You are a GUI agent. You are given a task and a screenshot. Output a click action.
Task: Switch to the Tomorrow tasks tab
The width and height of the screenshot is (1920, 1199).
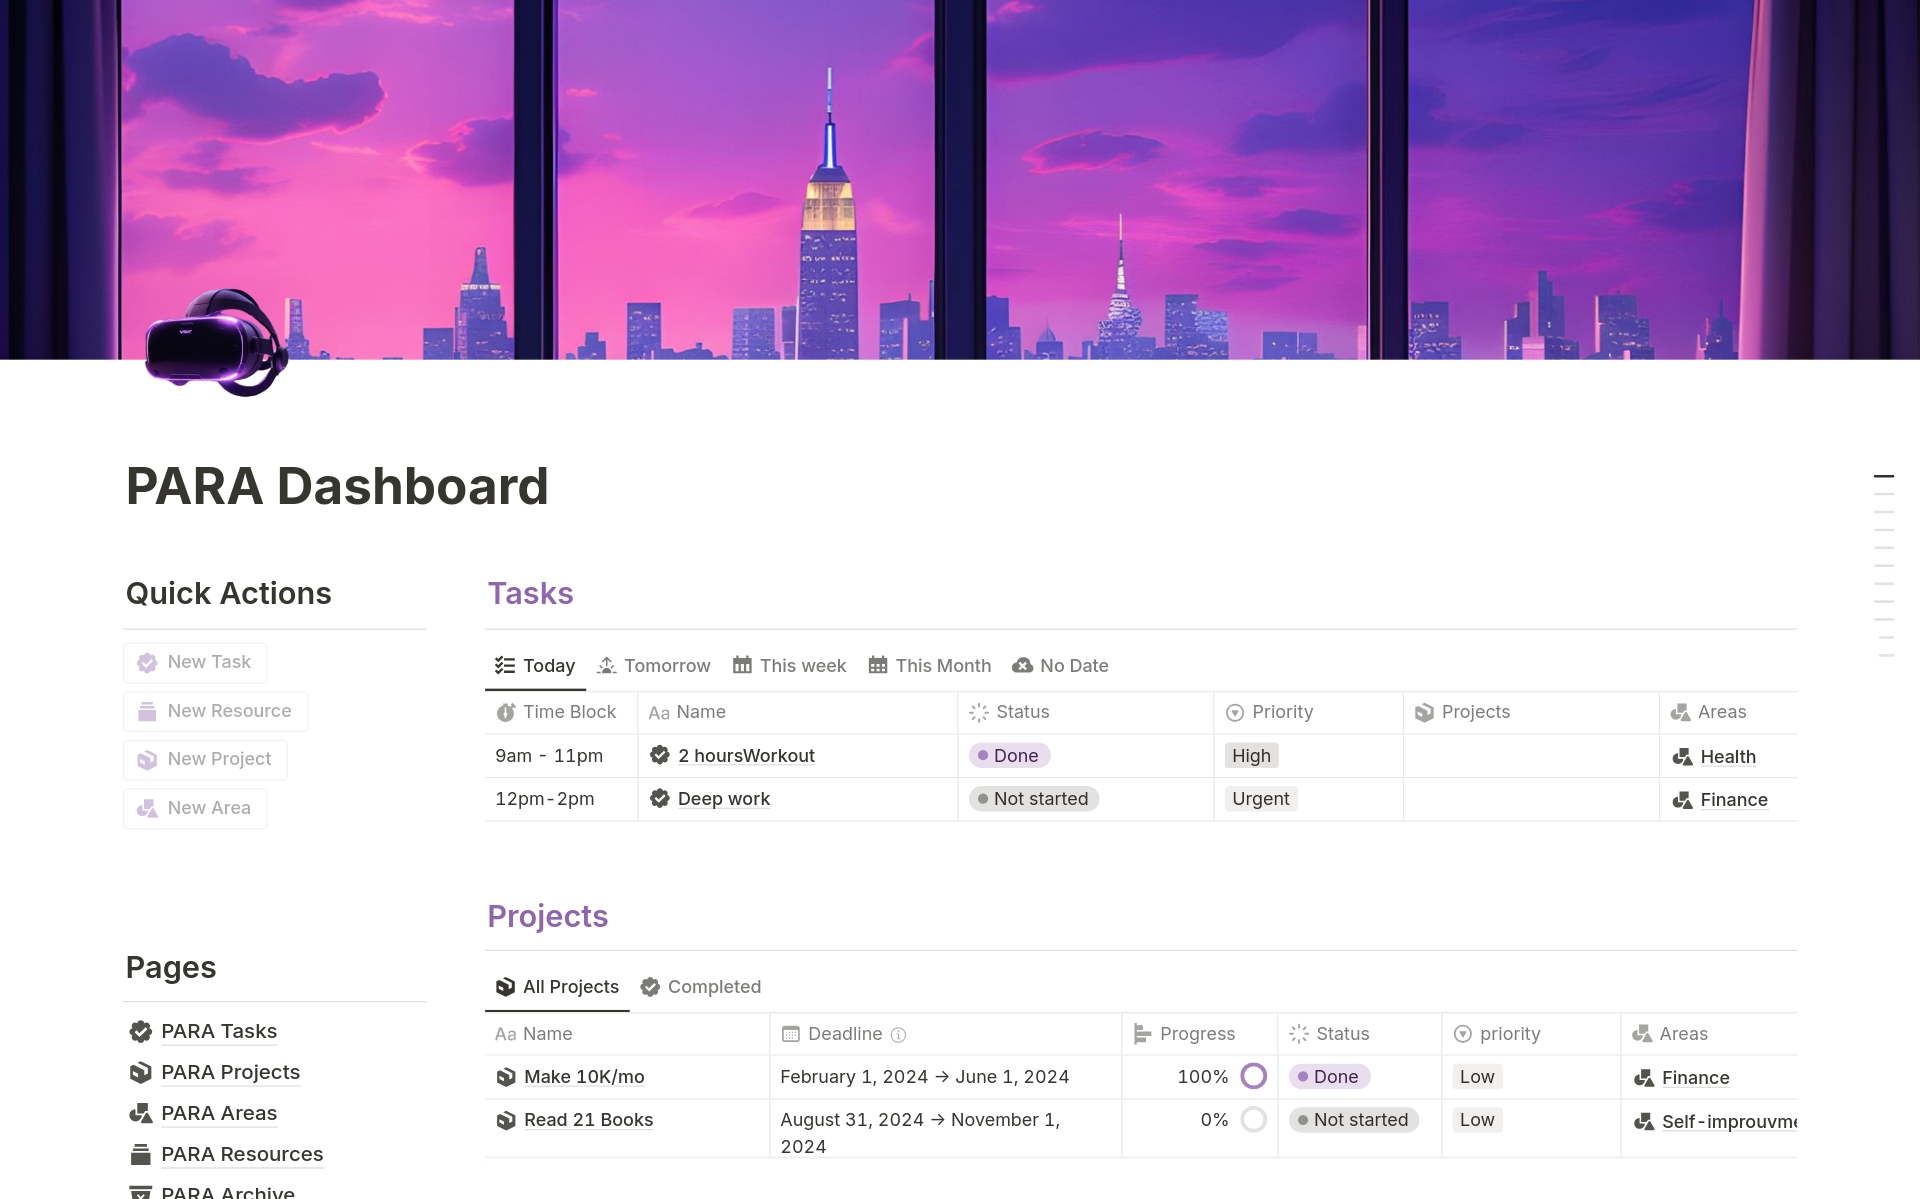click(654, 666)
